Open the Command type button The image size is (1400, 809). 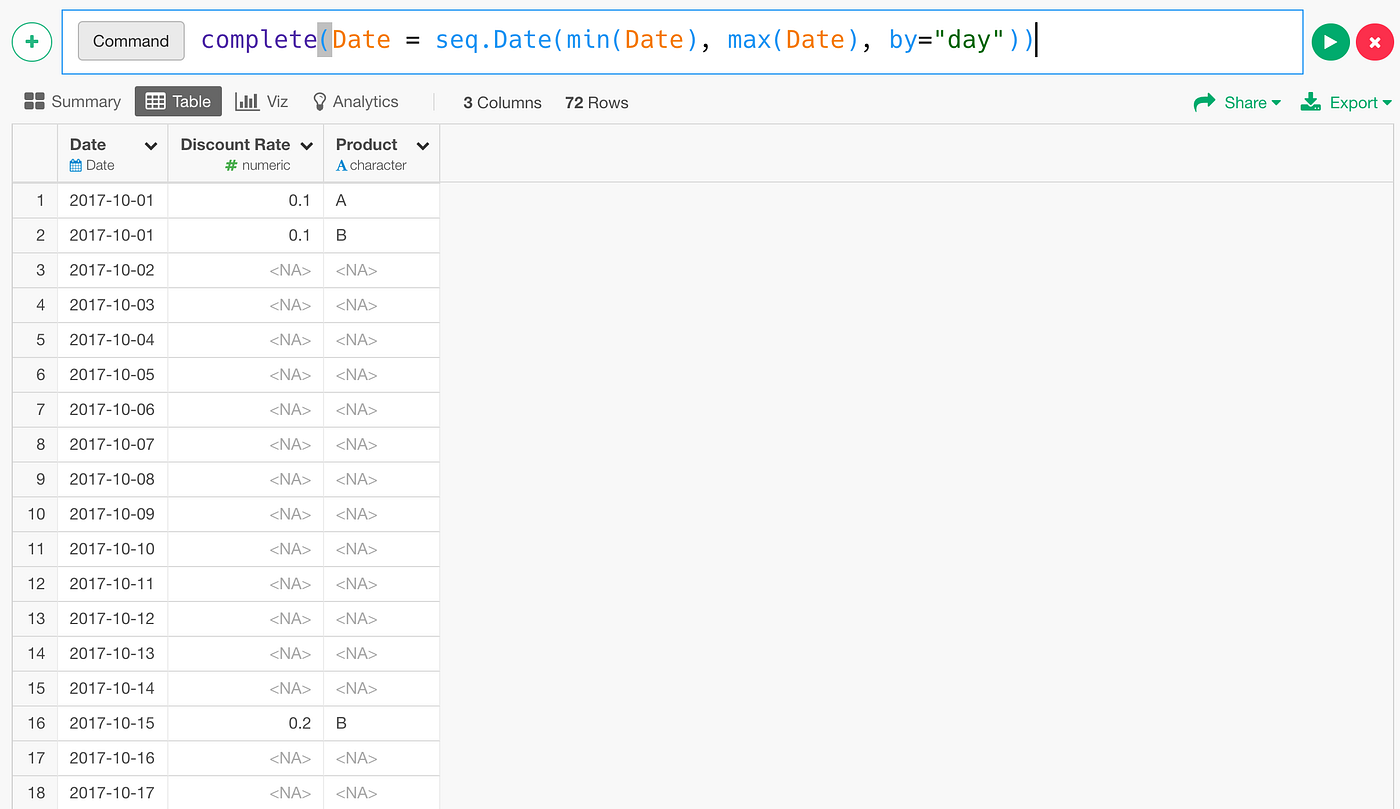tap(131, 41)
